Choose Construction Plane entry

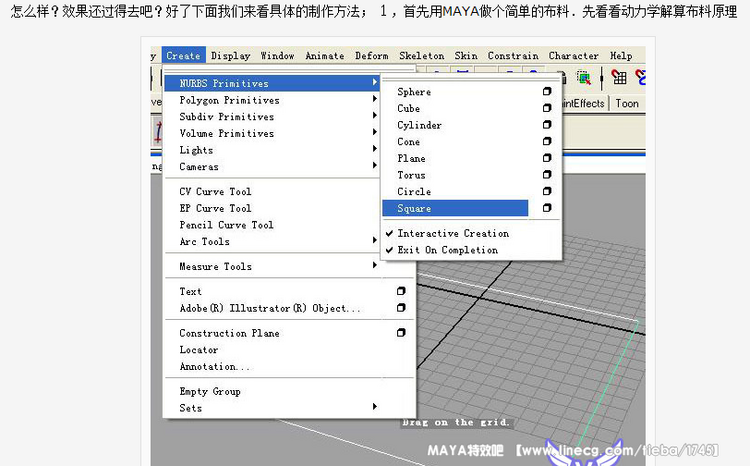pyautogui.click(x=229, y=333)
